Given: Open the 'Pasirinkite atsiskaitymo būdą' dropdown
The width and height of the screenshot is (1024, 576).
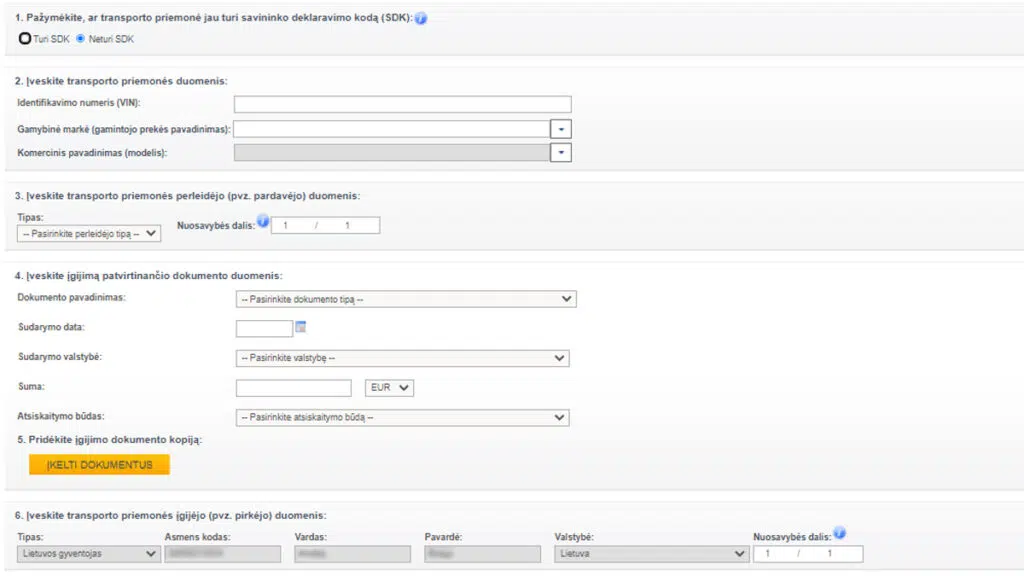Looking at the screenshot, I should (402, 417).
